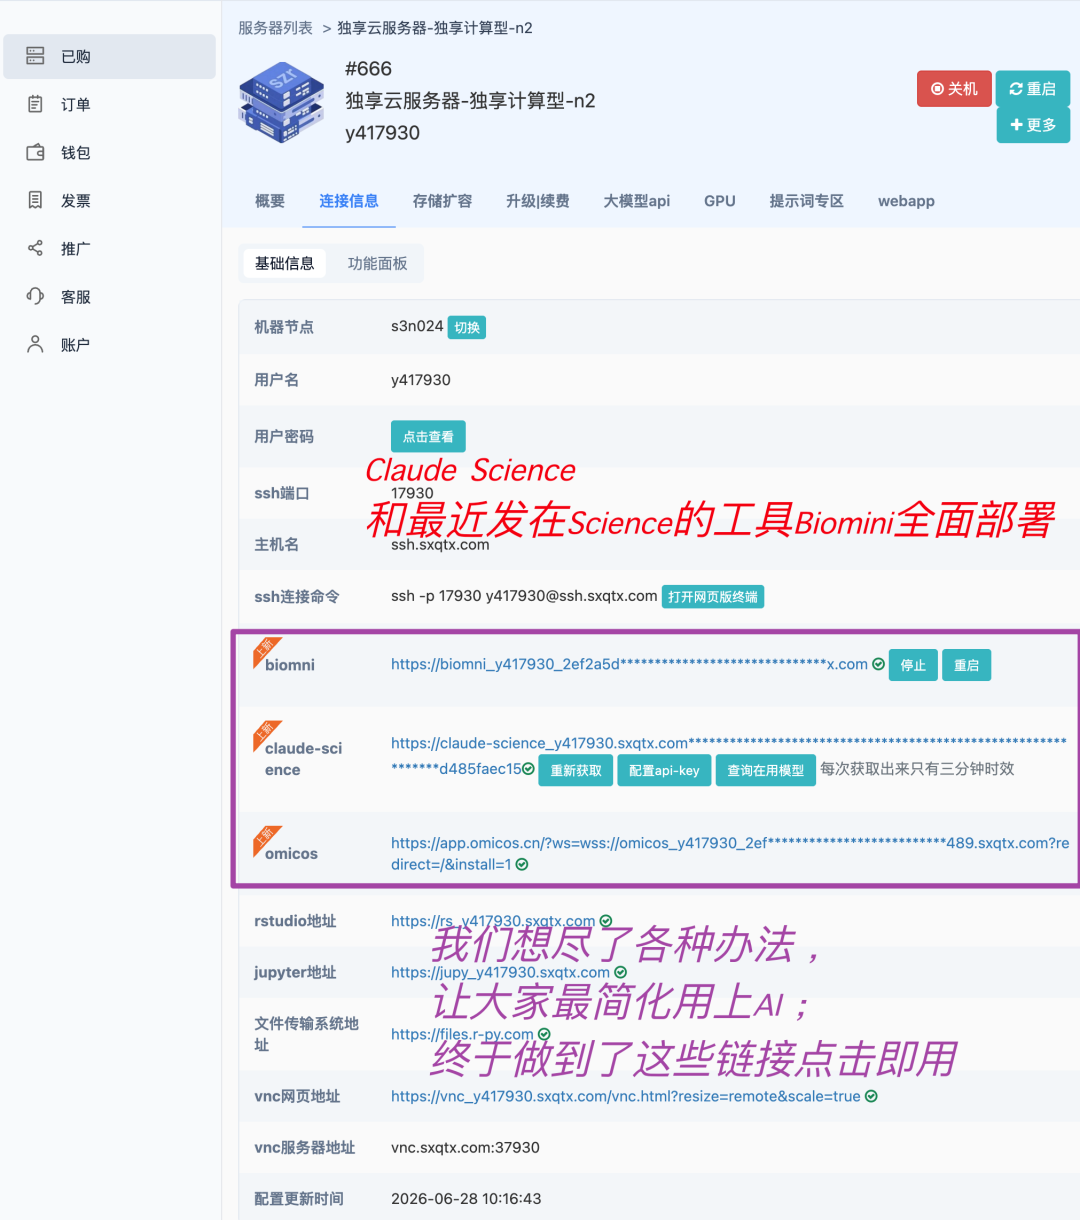Open the 大模型api tab
The height and width of the screenshot is (1220, 1080).
coord(637,201)
